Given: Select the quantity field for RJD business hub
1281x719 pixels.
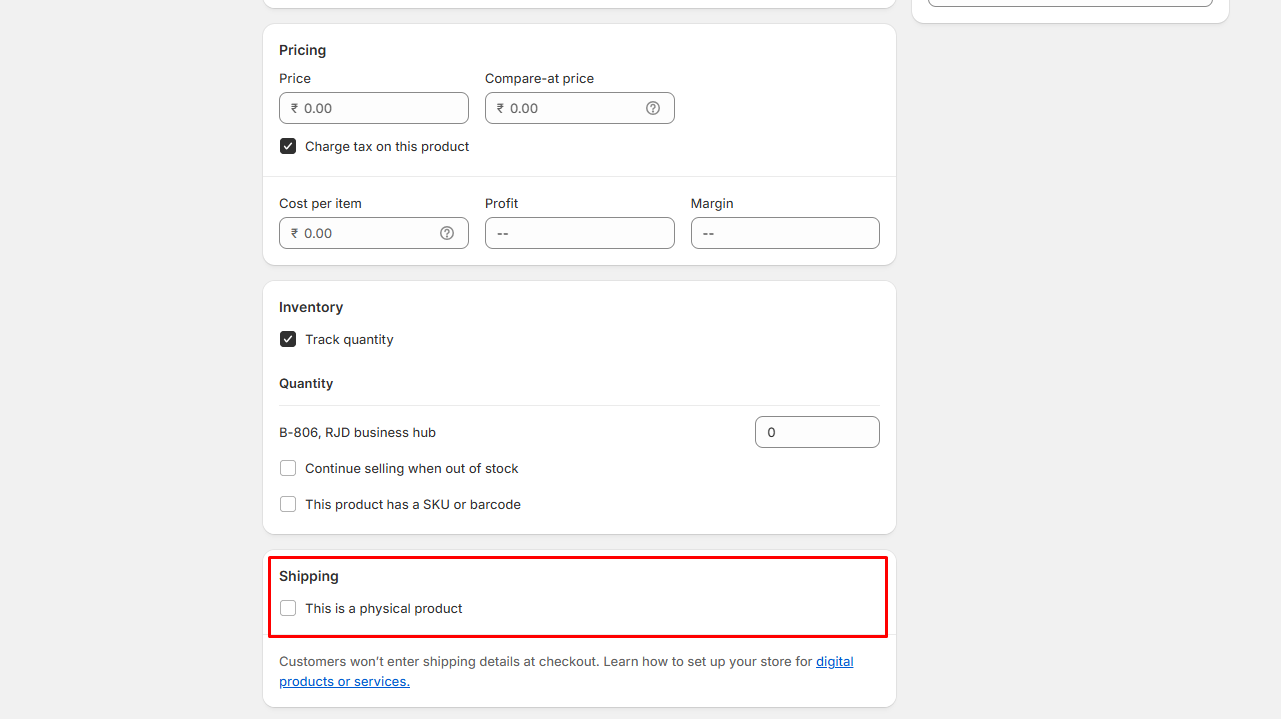Looking at the screenshot, I should [817, 432].
